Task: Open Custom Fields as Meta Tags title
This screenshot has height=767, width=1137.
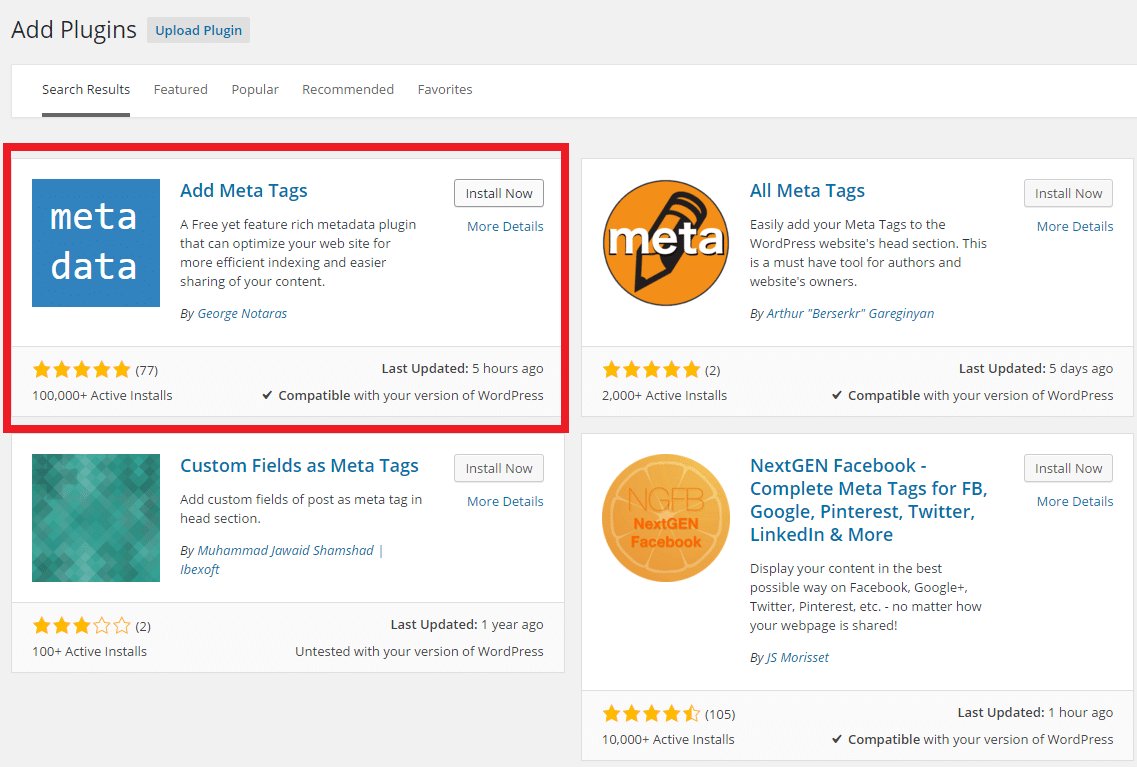Action: pyautogui.click(x=299, y=465)
